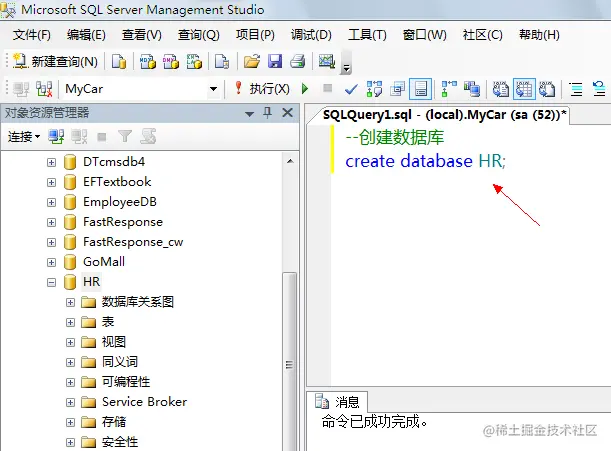Open the 窗口(W) menu
This screenshot has height=451, width=611.
click(424, 35)
